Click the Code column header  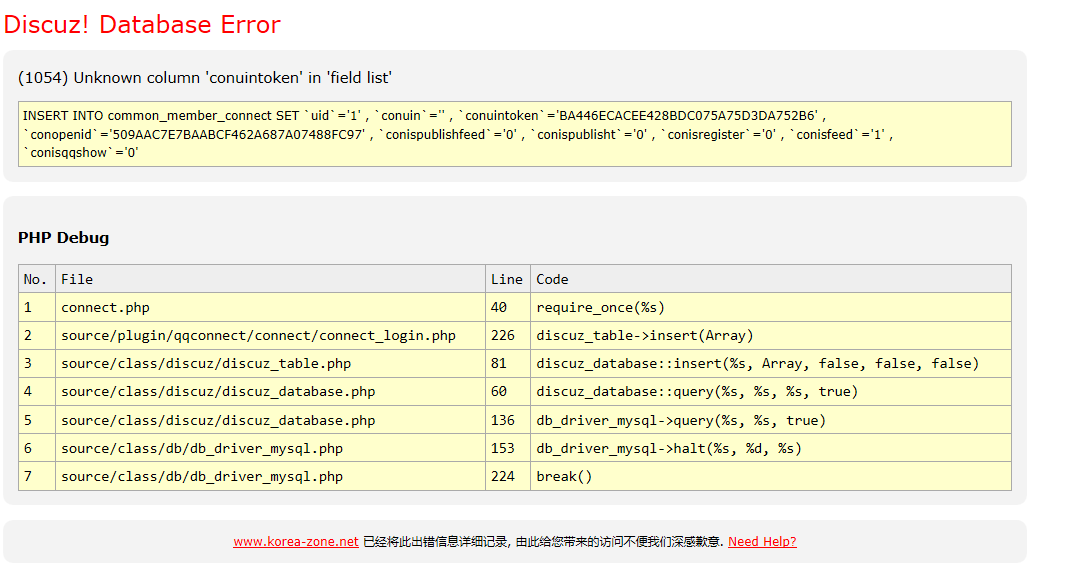pos(552,279)
